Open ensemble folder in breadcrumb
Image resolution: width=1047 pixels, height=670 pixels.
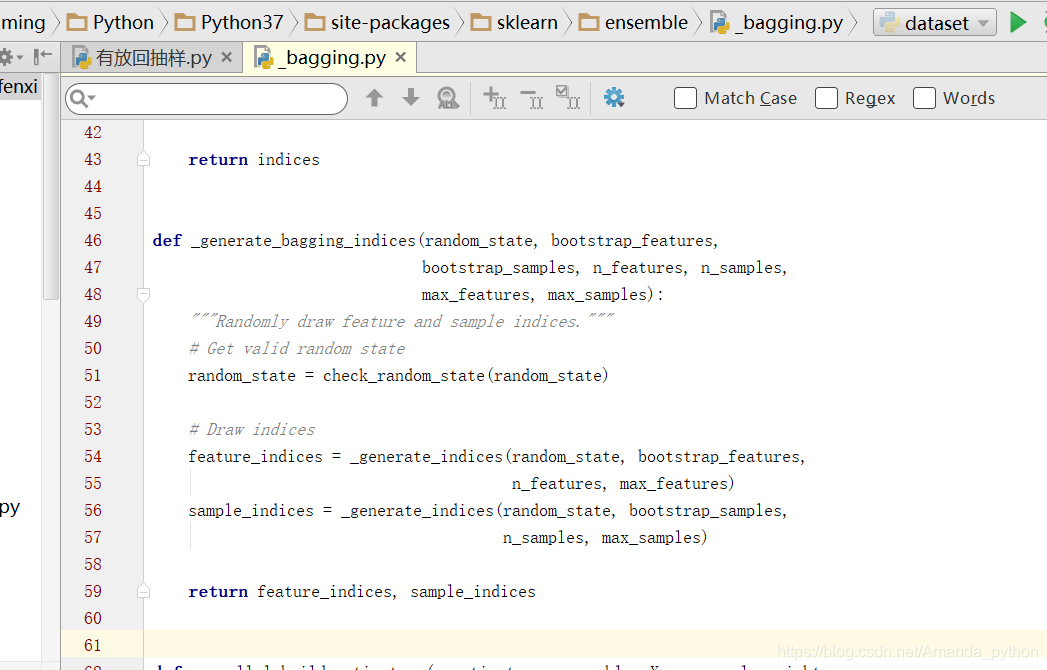pyautogui.click(x=633, y=23)
